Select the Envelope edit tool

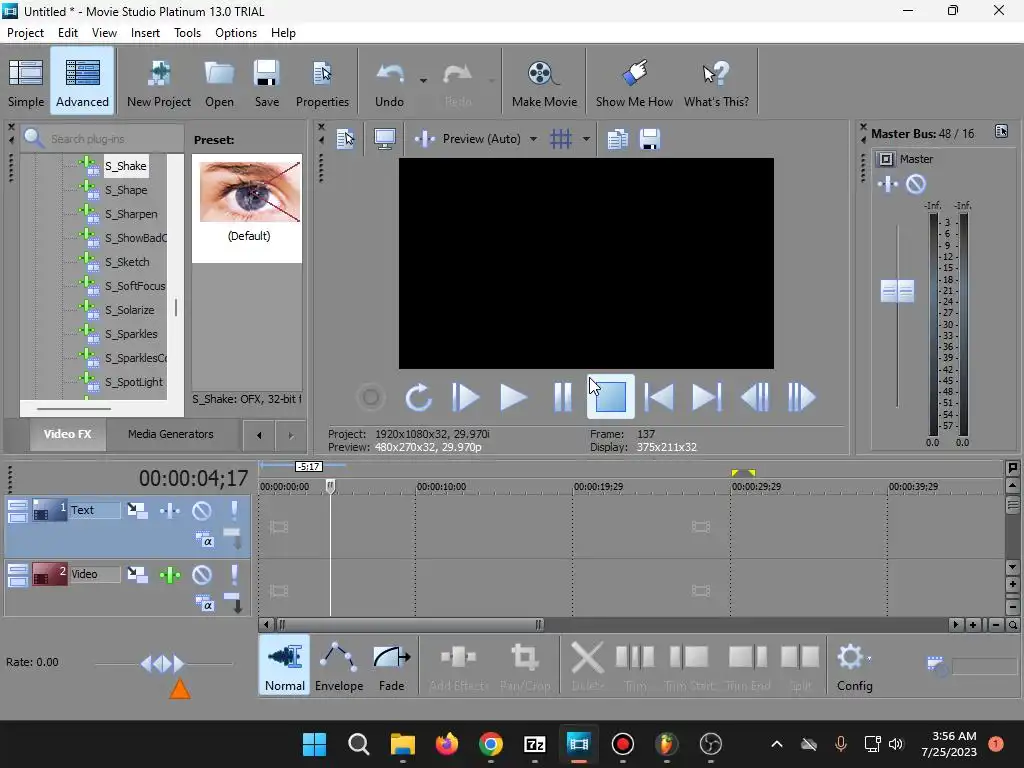339,665
